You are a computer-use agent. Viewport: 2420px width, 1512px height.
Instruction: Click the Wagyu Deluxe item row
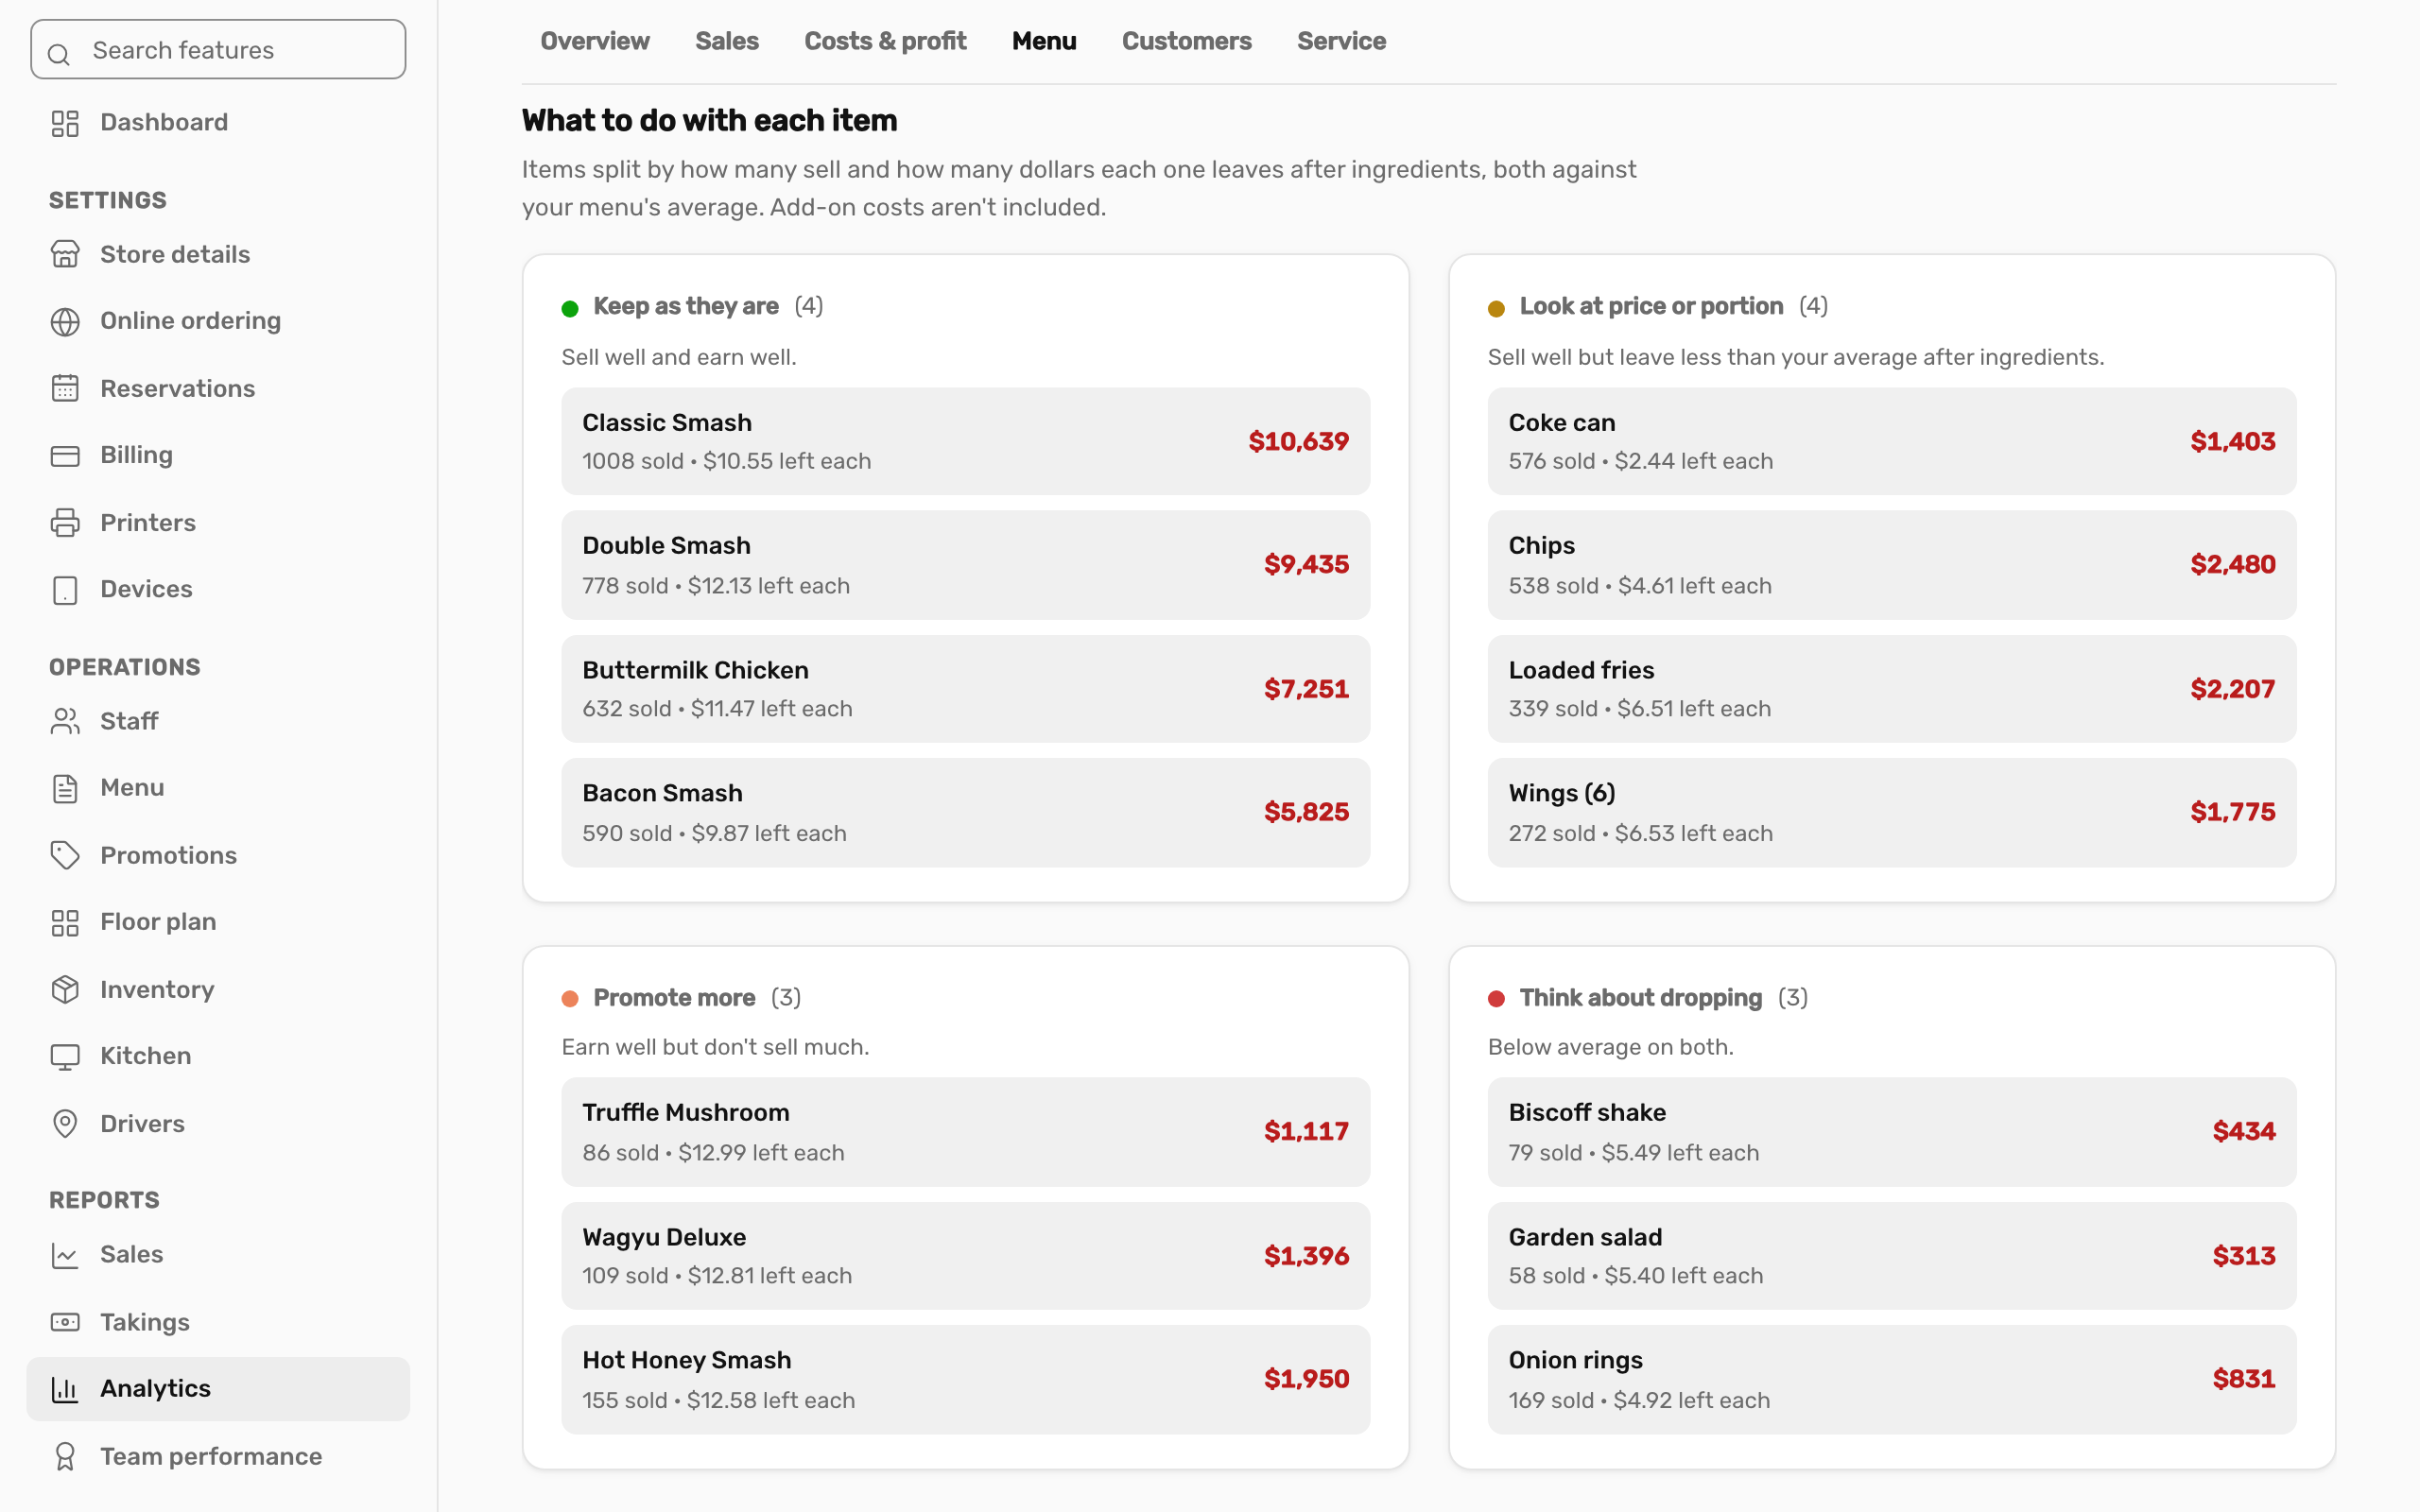(x=965, y=1256)
